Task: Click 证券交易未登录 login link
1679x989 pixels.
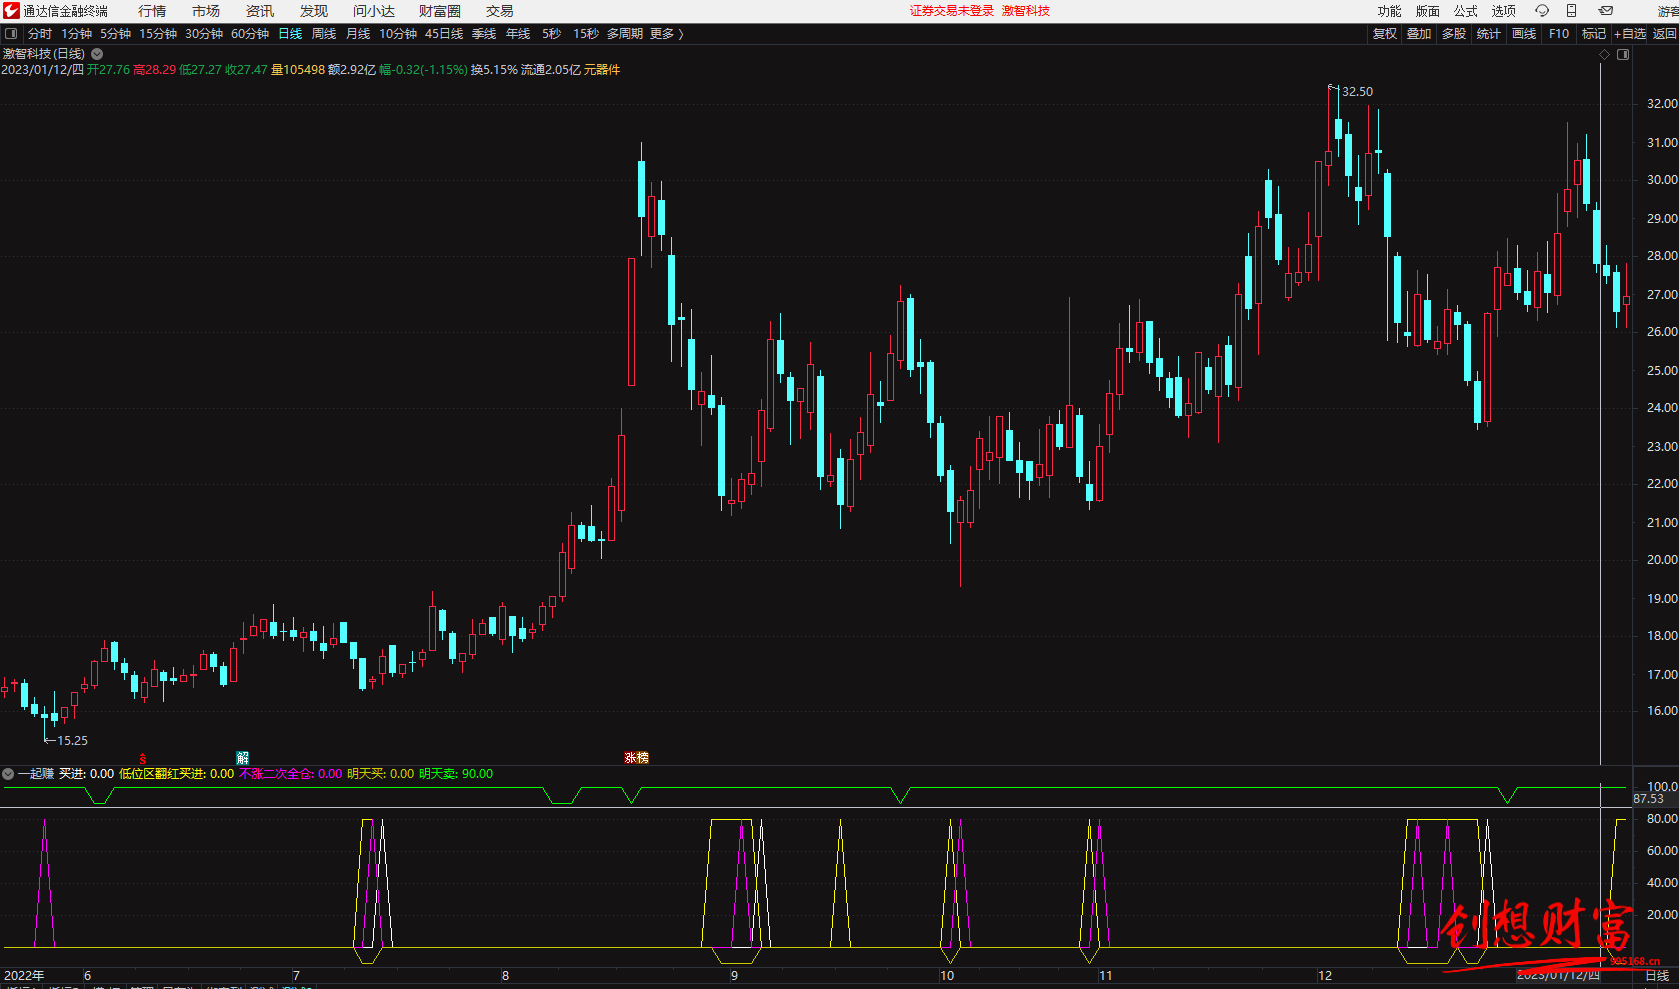Action: pos(952,11)
